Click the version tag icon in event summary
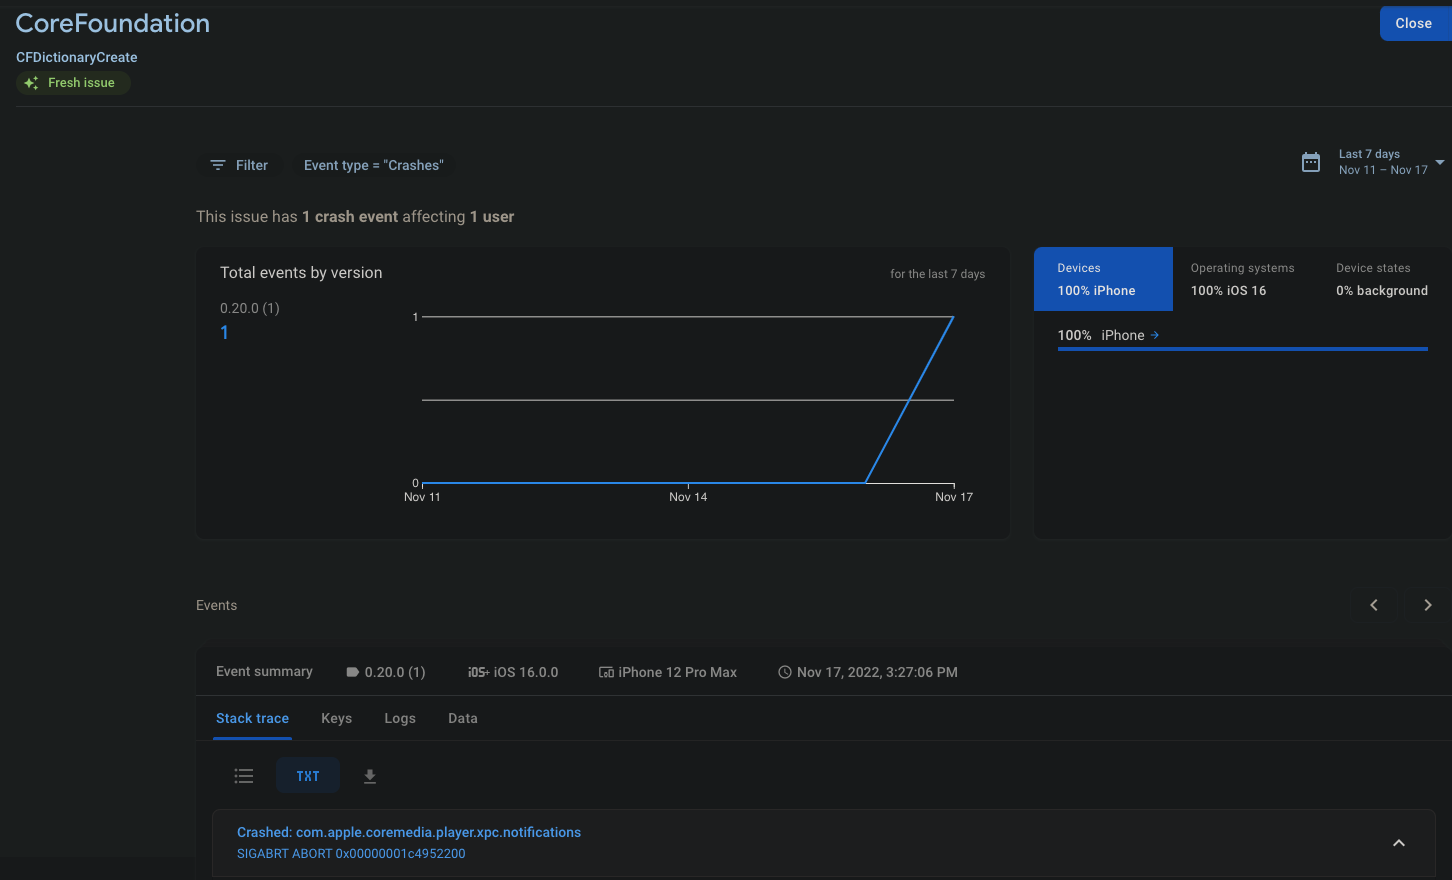Screen dimensions: 1452x880 (x=351, y=672)
